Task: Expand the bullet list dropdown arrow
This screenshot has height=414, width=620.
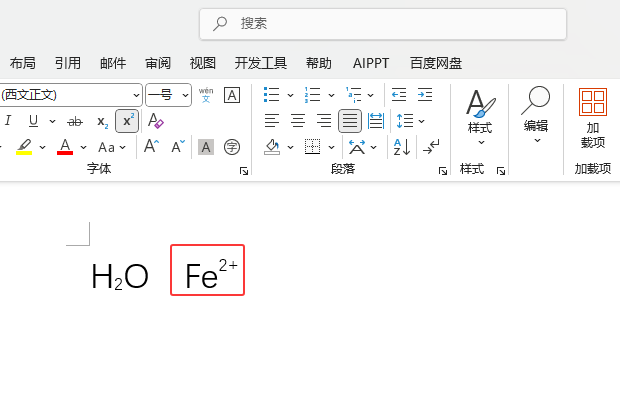Action: 290,95
